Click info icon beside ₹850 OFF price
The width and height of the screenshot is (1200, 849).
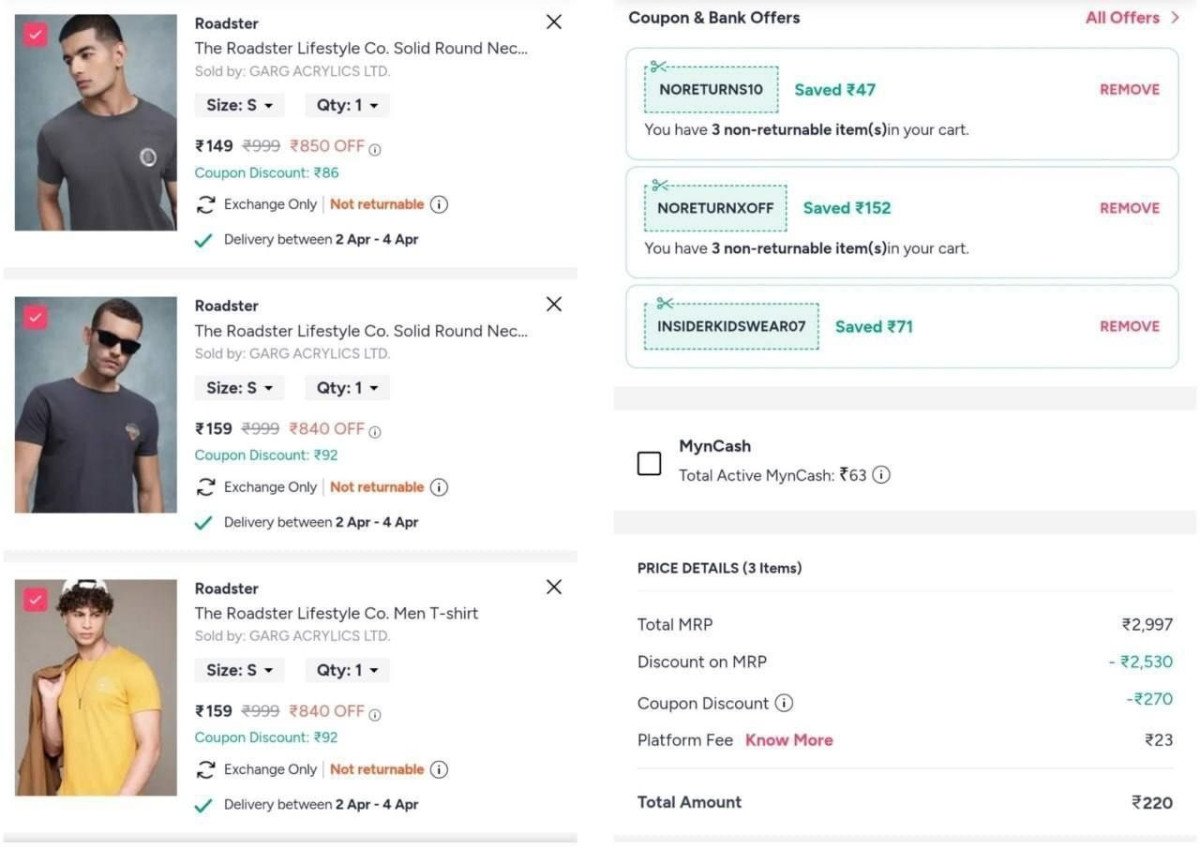tap(375, 149)
